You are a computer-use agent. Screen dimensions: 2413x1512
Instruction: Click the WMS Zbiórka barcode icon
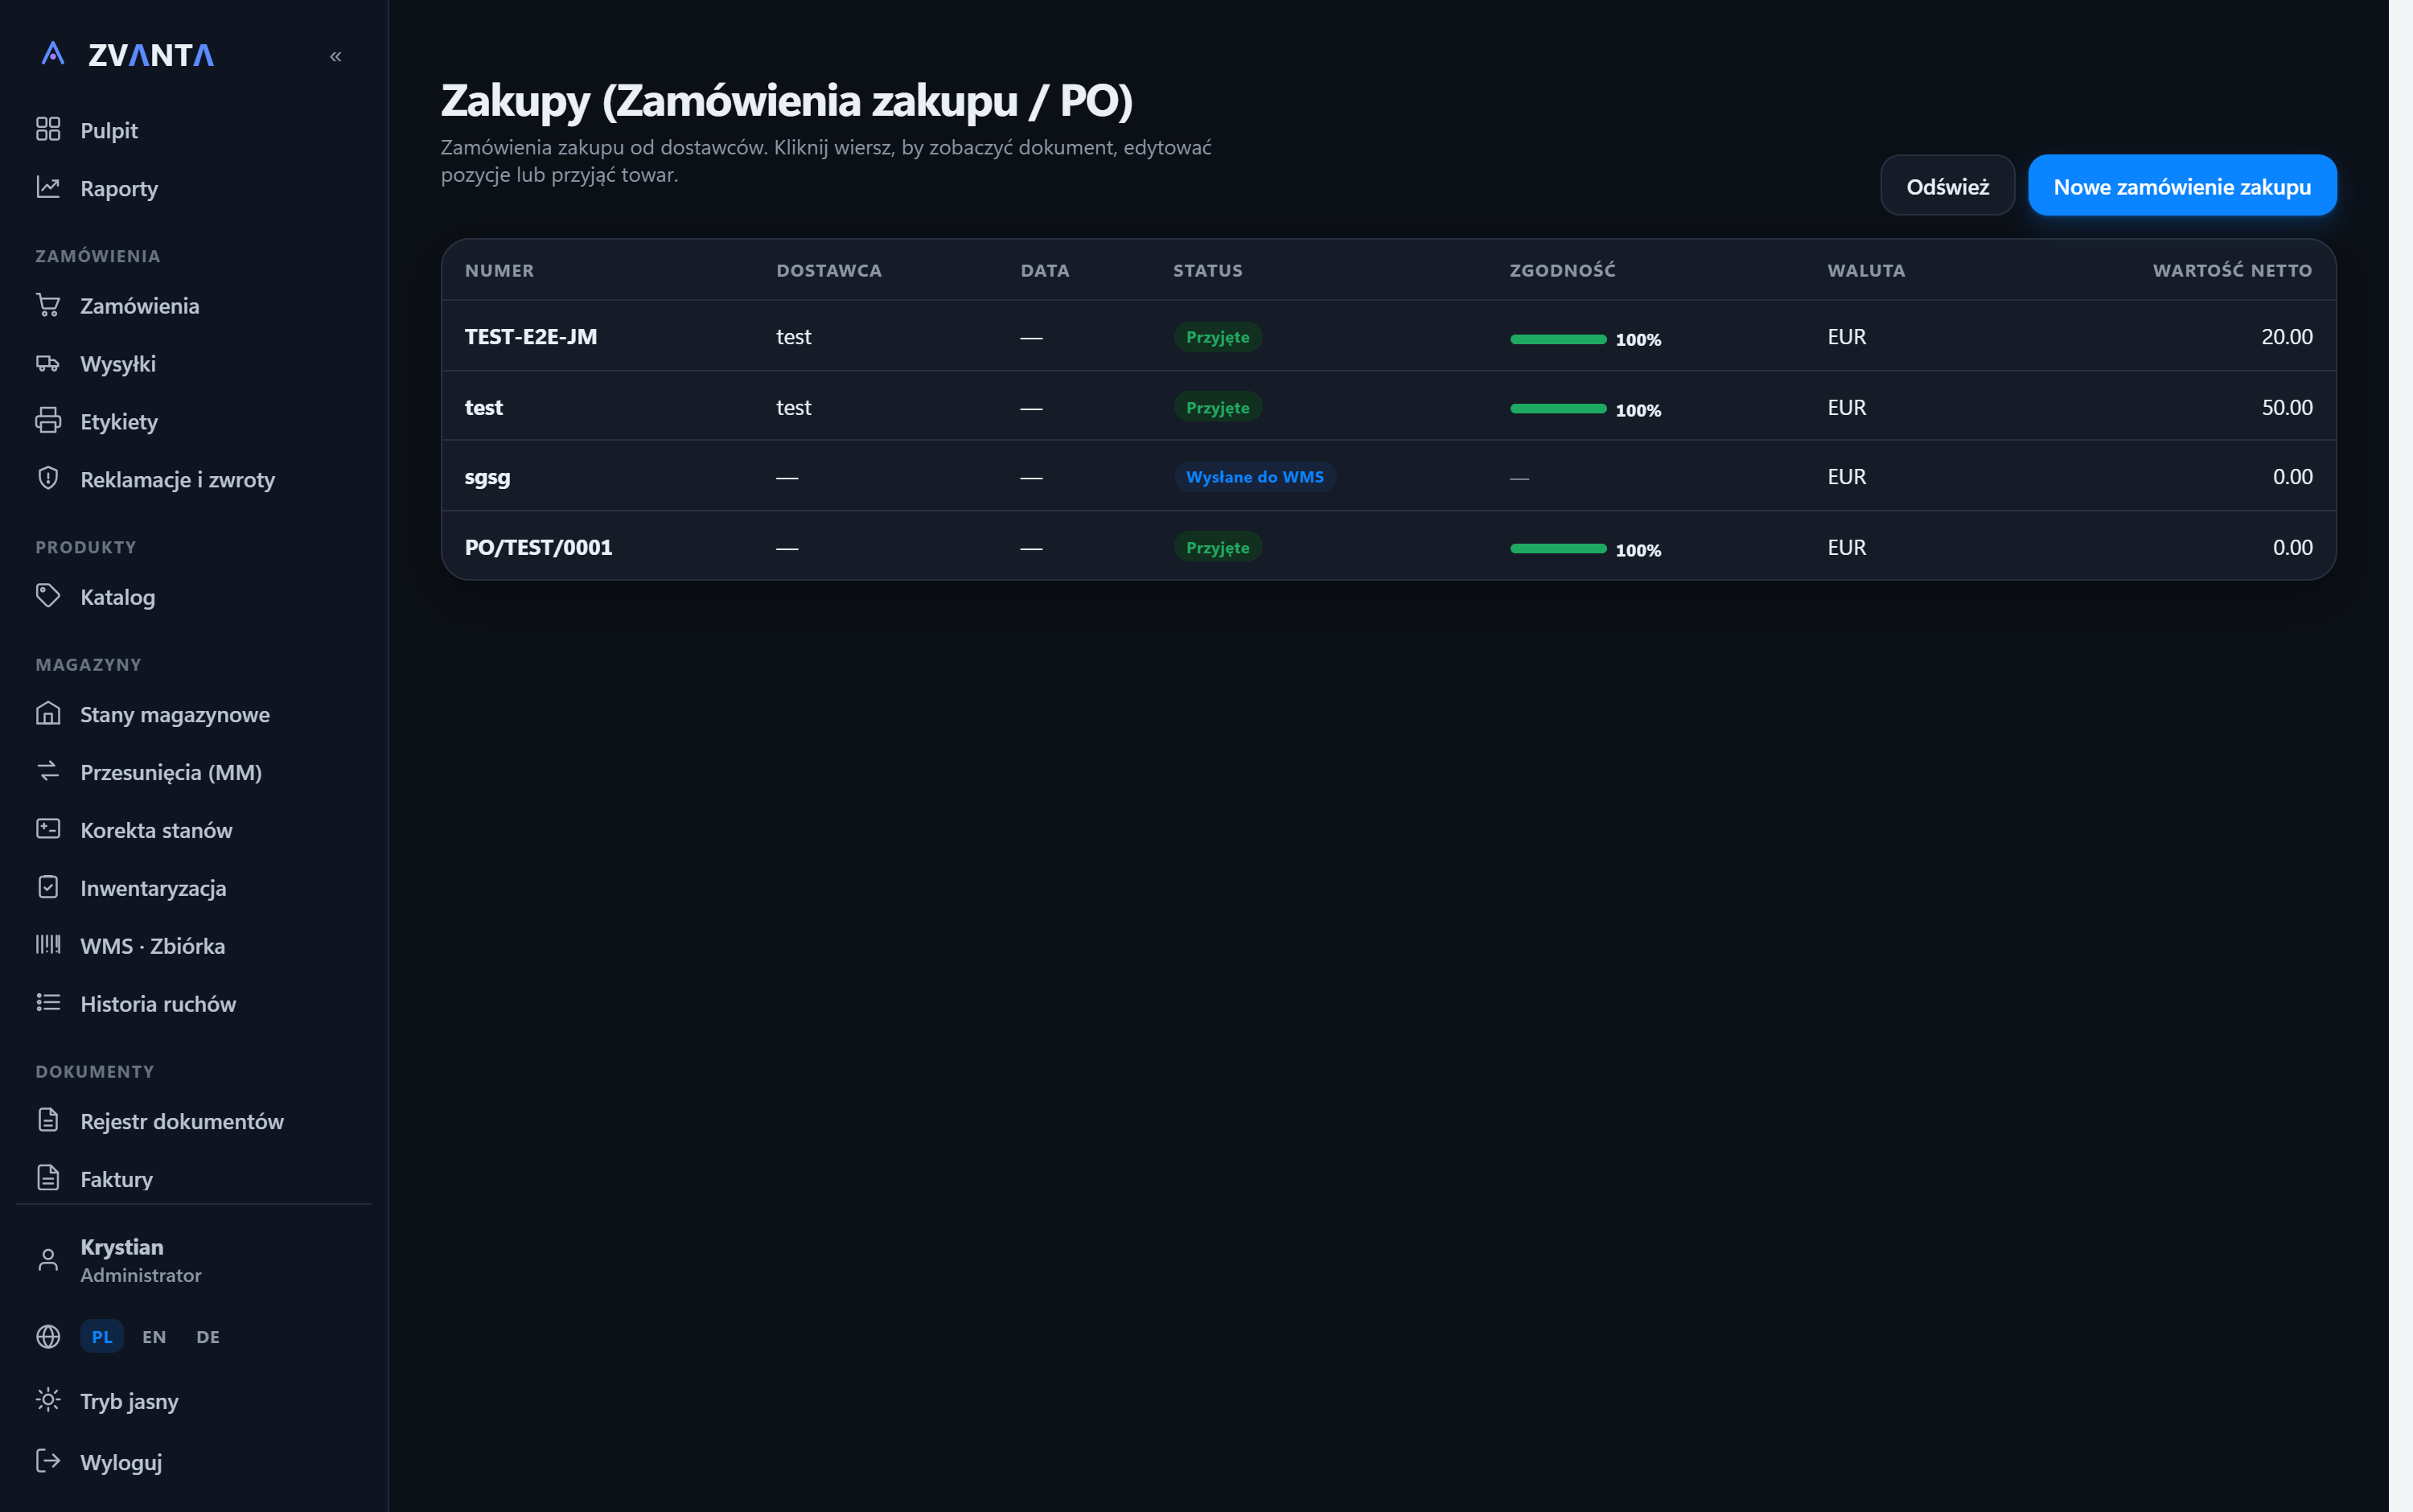tap(48, 945)
